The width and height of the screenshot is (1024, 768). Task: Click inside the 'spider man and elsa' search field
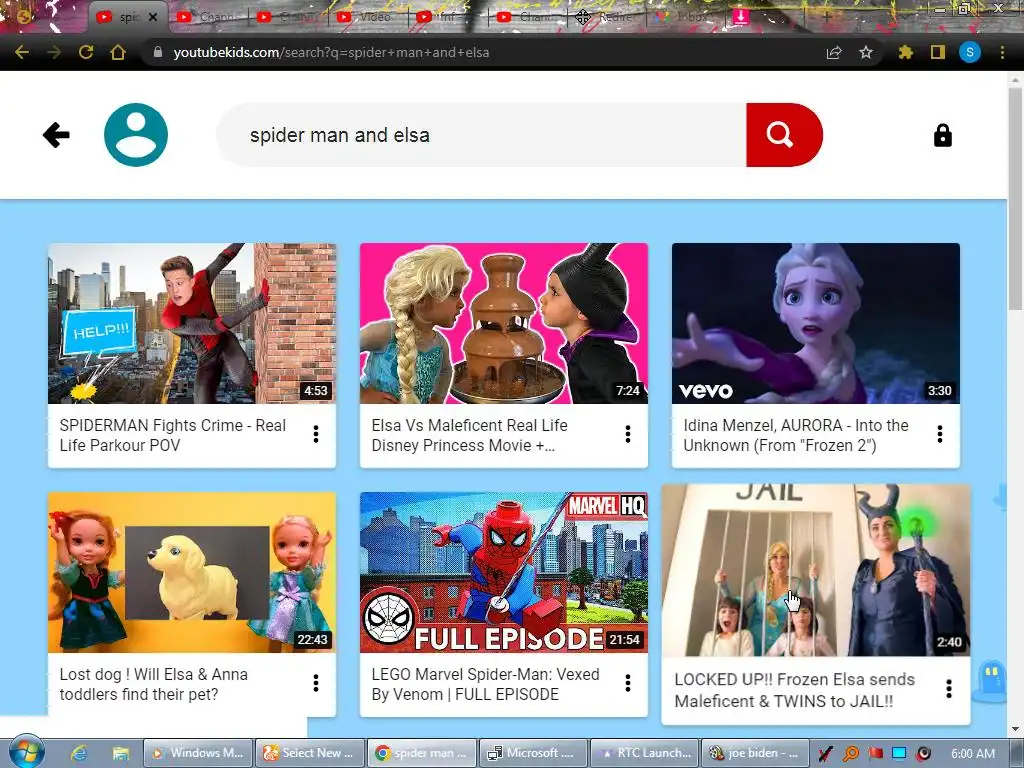pos(481,135)
